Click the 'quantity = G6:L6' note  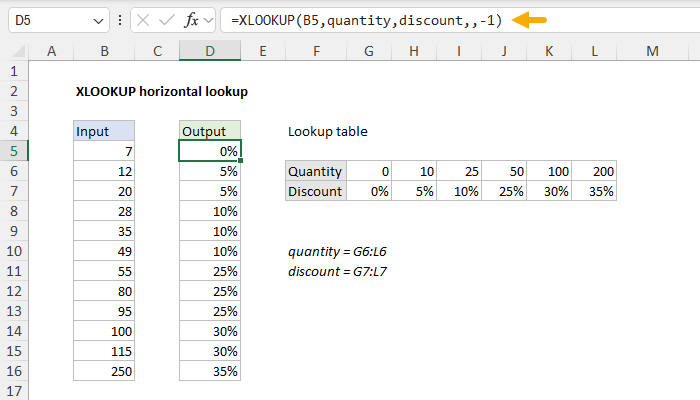pyautogui.click(x=337, y=252)
